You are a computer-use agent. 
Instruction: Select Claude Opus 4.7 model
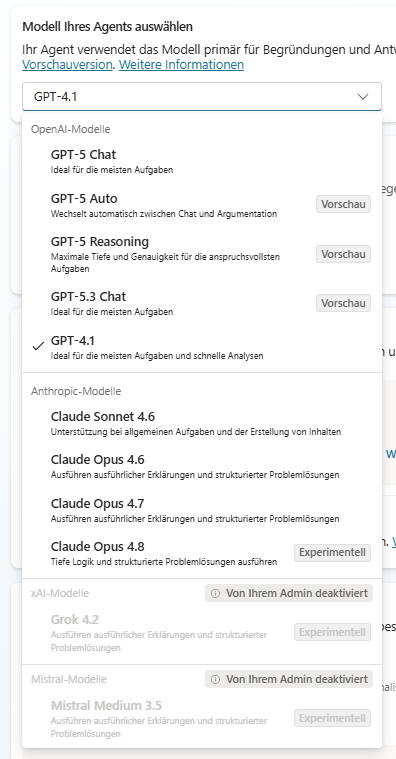pyautogui.click(x=202, y=510)
